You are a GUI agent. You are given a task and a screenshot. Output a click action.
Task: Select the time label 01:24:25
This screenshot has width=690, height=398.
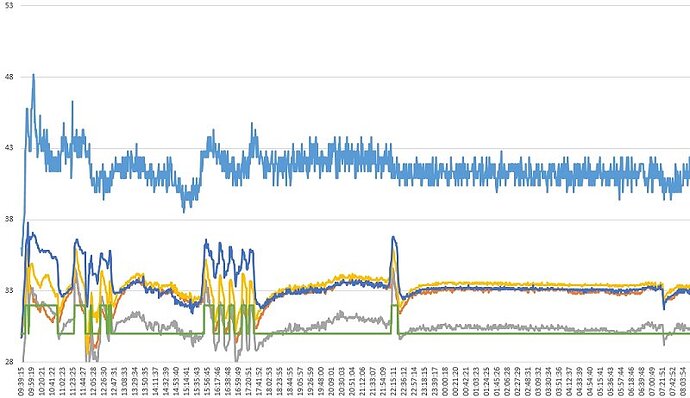click(x=487, y=382)
